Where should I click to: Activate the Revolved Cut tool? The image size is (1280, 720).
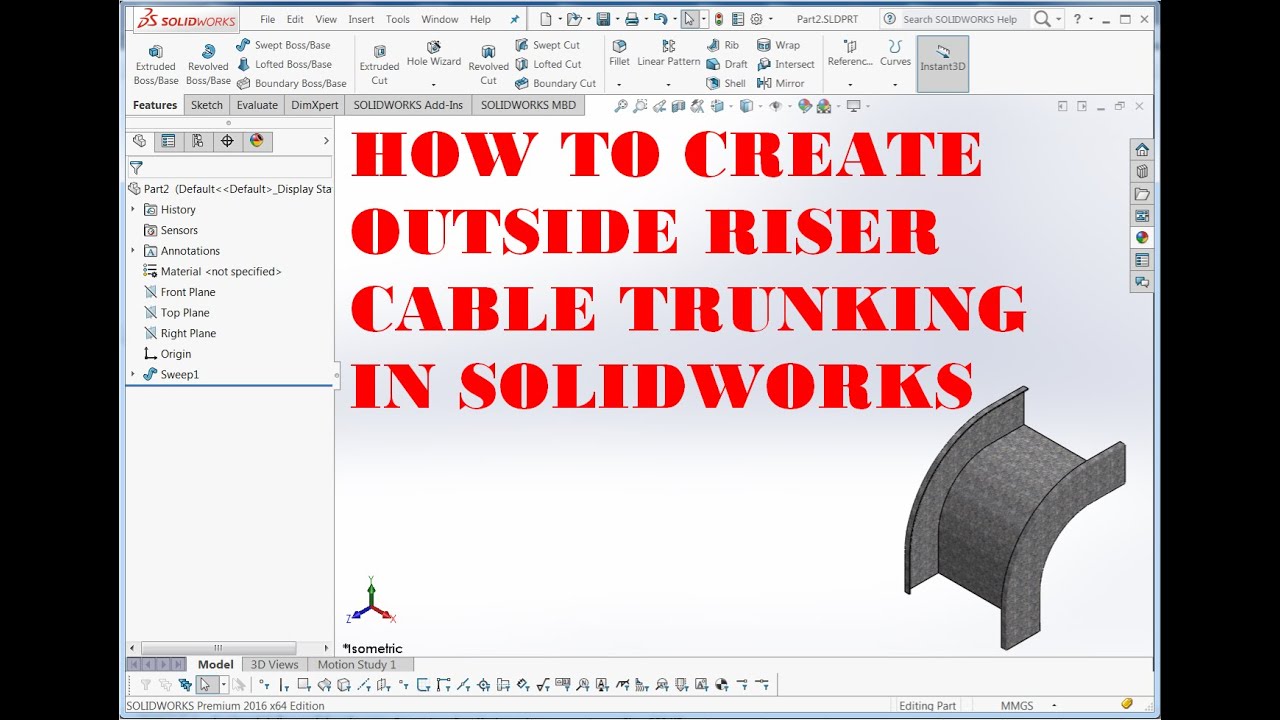coord(488,65)
